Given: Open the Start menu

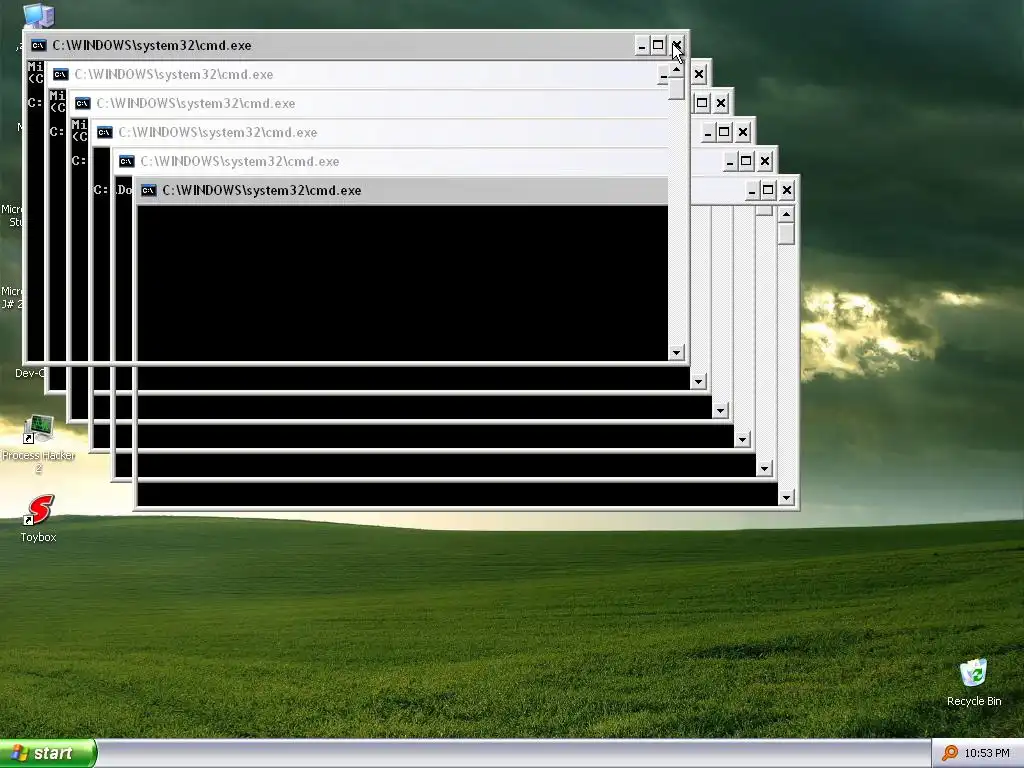Looking at the screenshot, I should pos(48,753).
